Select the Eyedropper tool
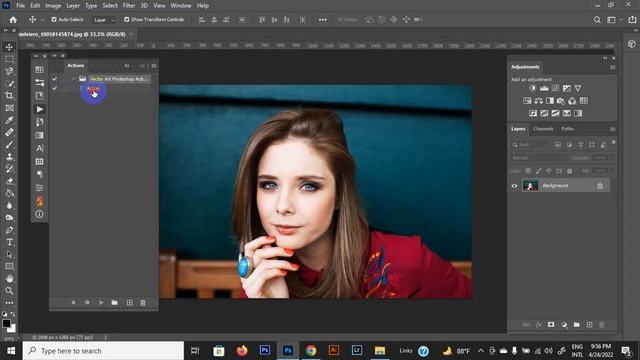 [9, 120]
